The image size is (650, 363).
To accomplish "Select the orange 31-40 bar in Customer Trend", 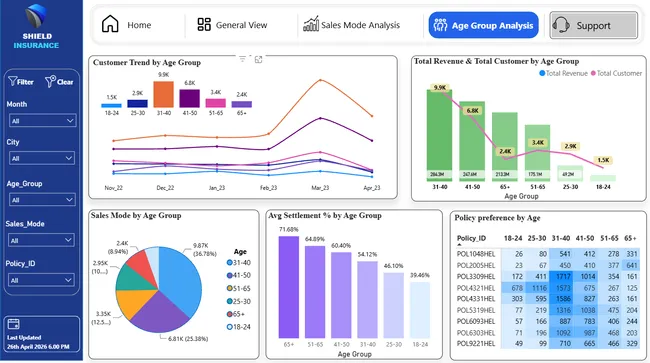I will point(163,94).
